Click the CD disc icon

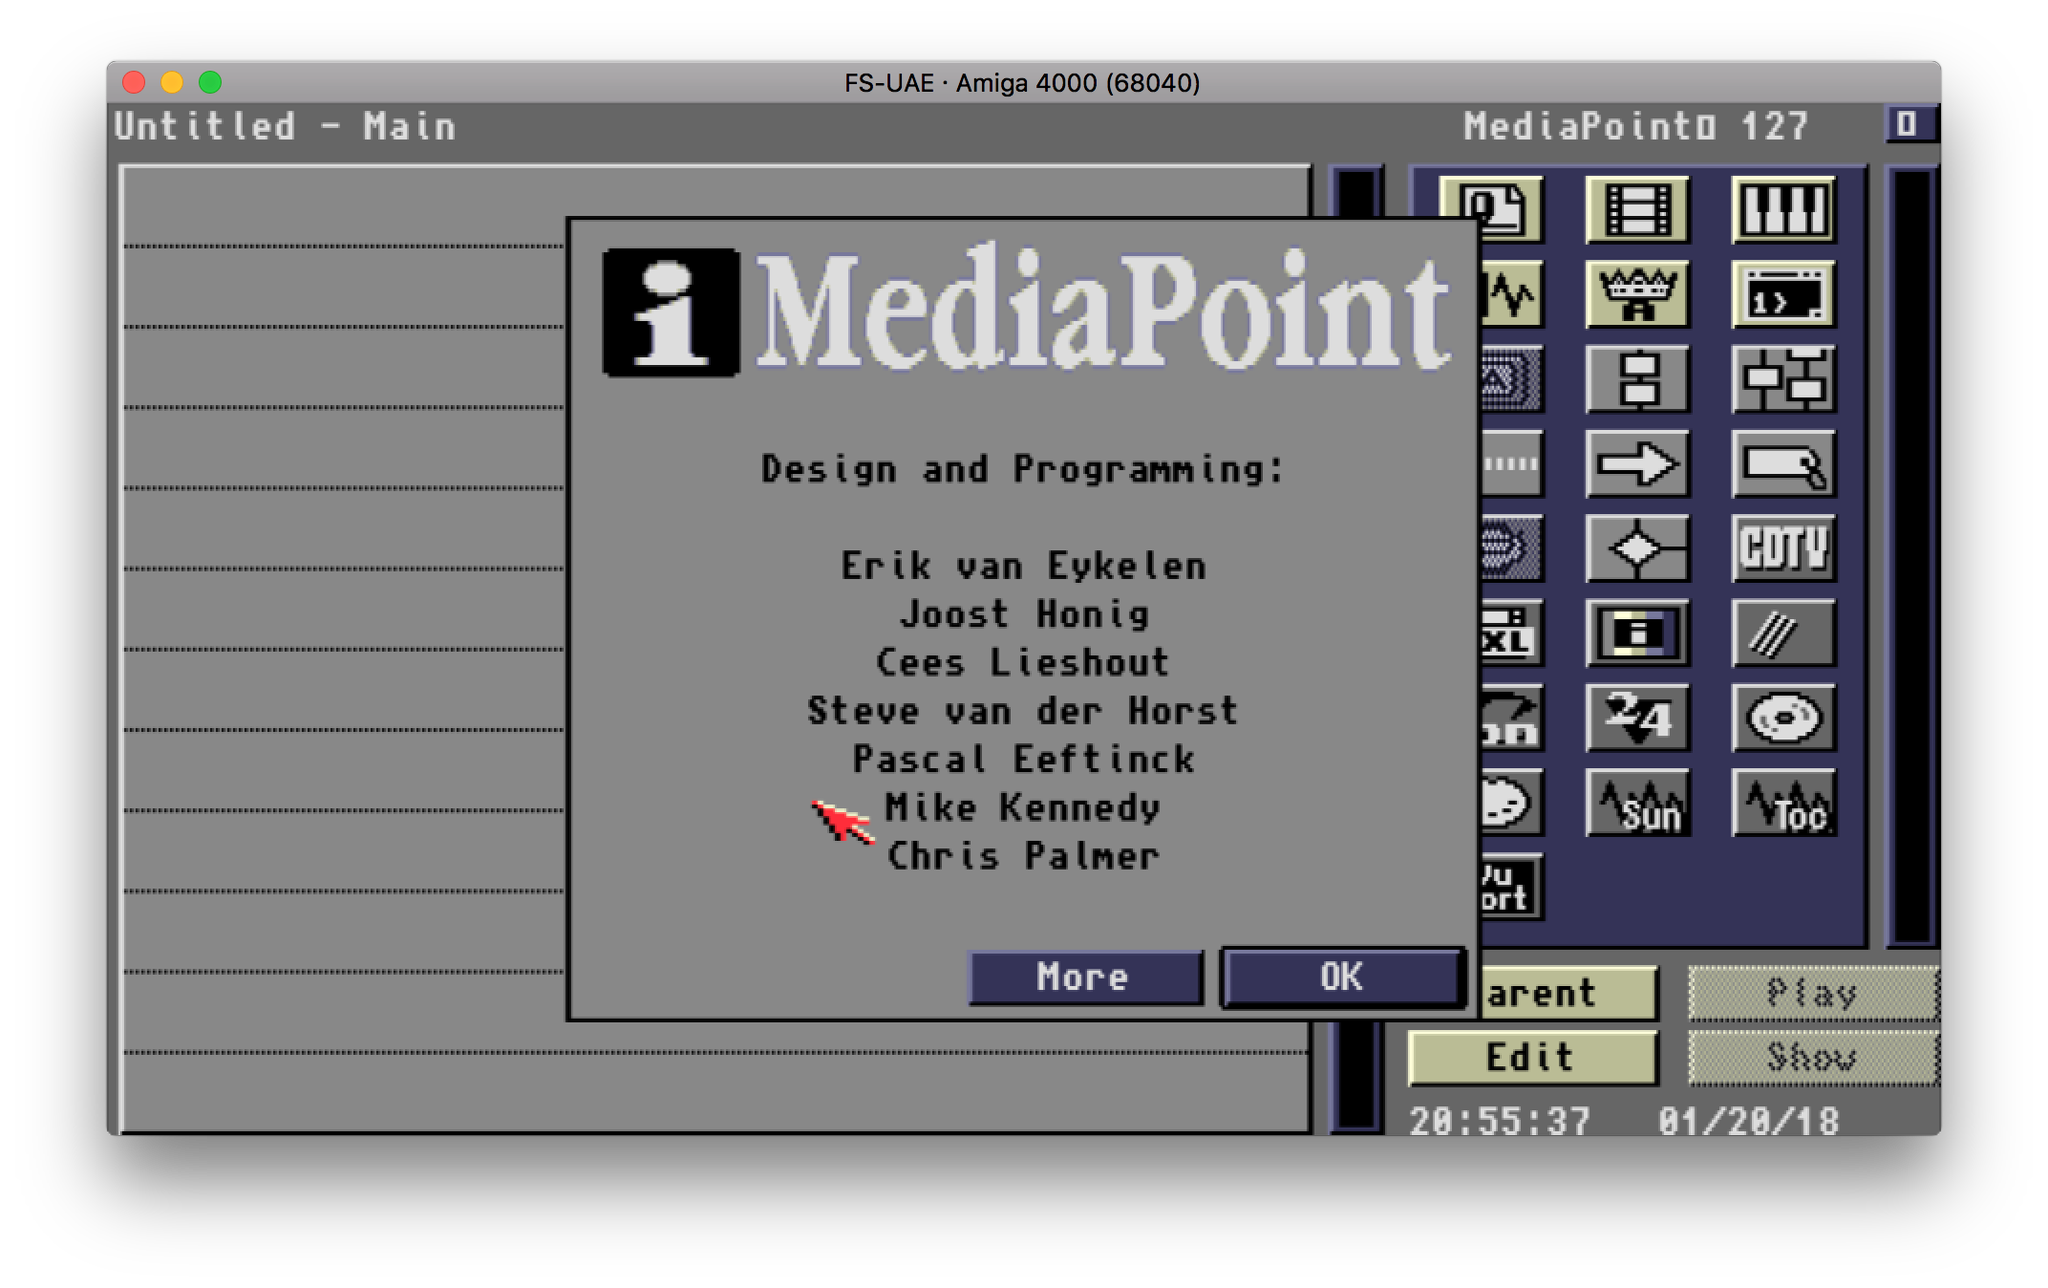coord(1786,718)
